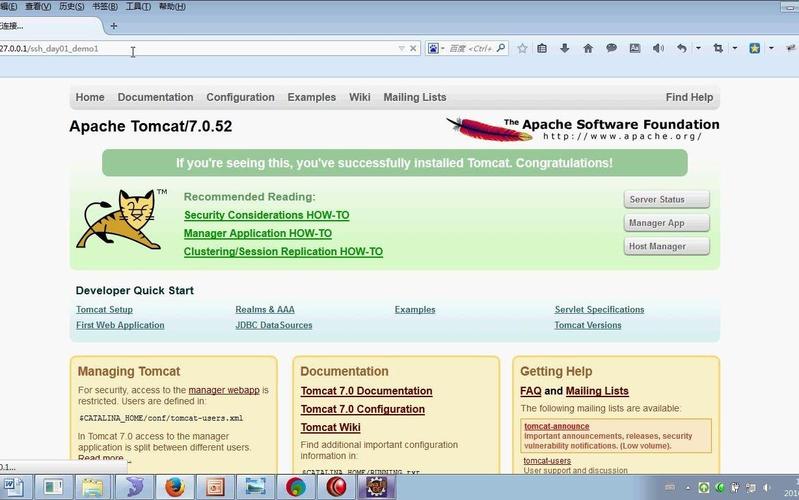
Task: Stop loading with the X button
Action: click(413, 48)
